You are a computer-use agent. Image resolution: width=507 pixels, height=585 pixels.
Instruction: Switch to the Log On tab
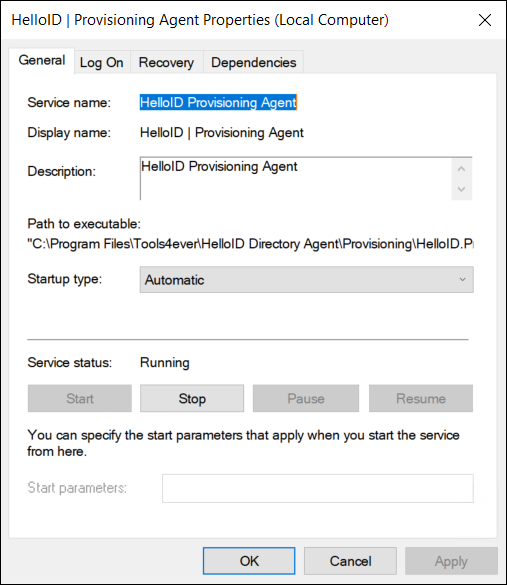[102, 62]
